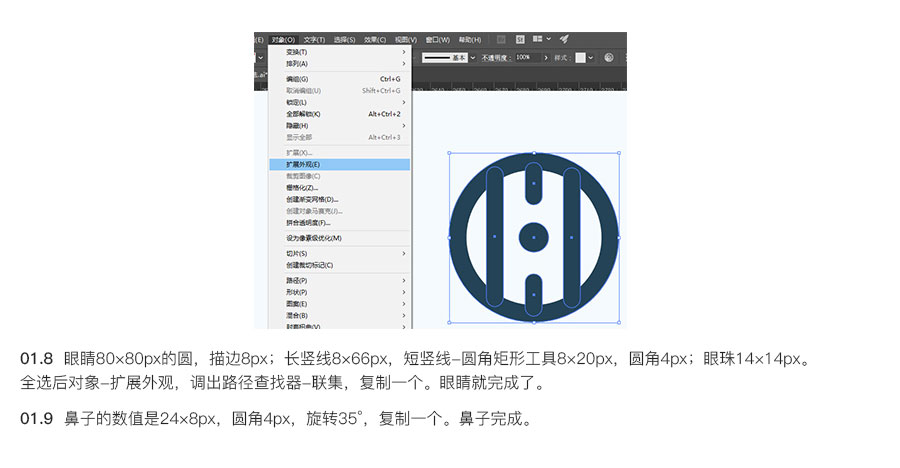Expand the opacity slider arrow
Image resolution: width=900 pixels, height=468 pixels.
[546, 57]
